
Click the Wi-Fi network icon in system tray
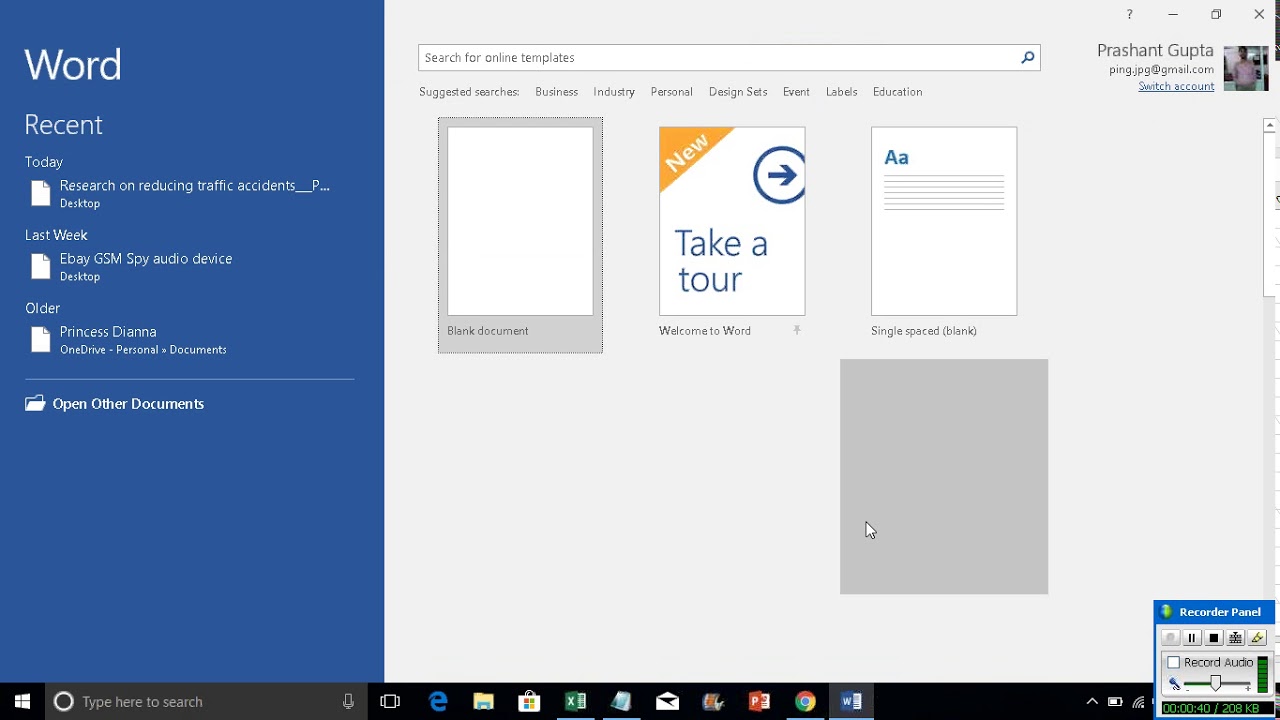click(x=1138, y=702)
